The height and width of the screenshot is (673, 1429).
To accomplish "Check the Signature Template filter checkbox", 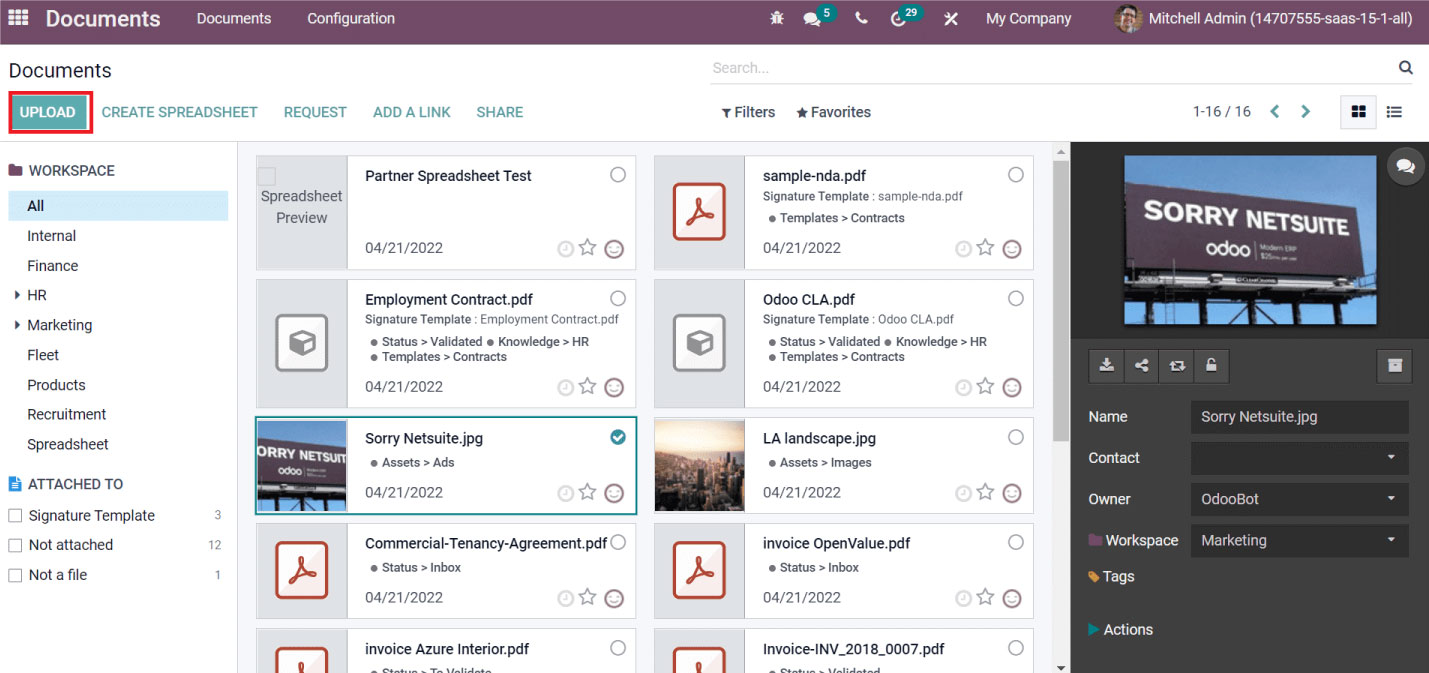I will tap(15, 516).
